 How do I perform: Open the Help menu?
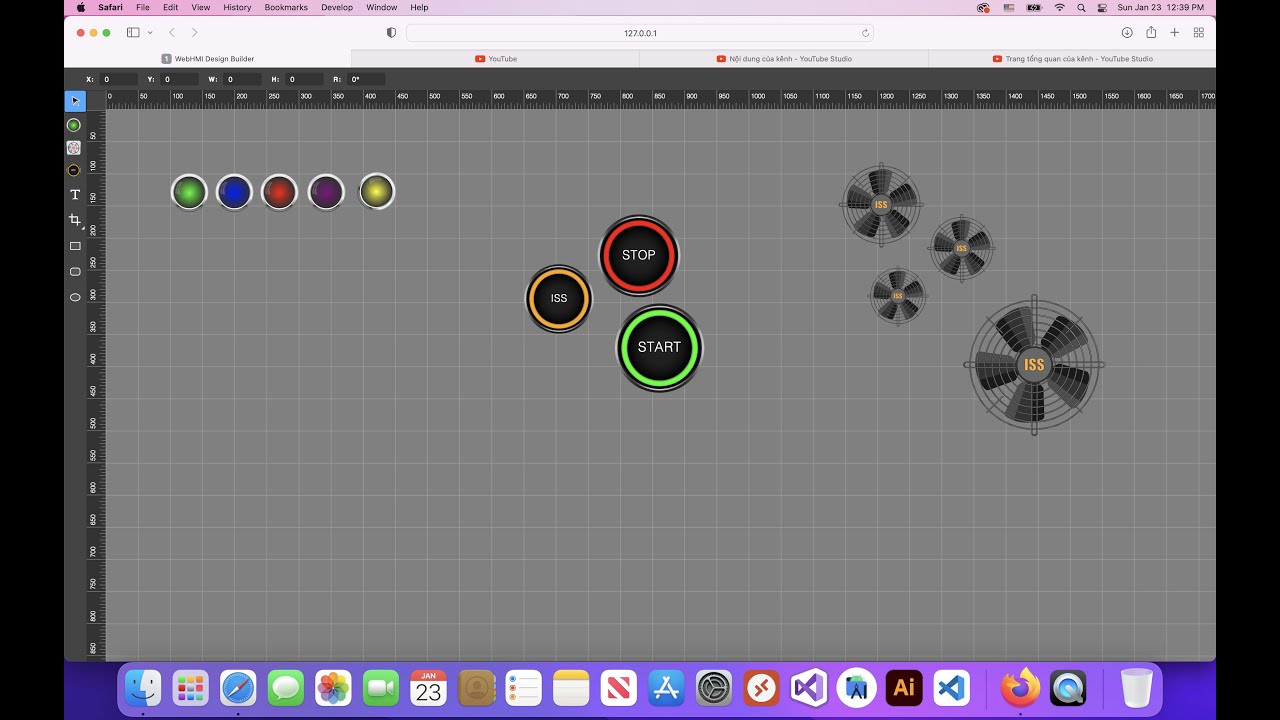(419, 7)
